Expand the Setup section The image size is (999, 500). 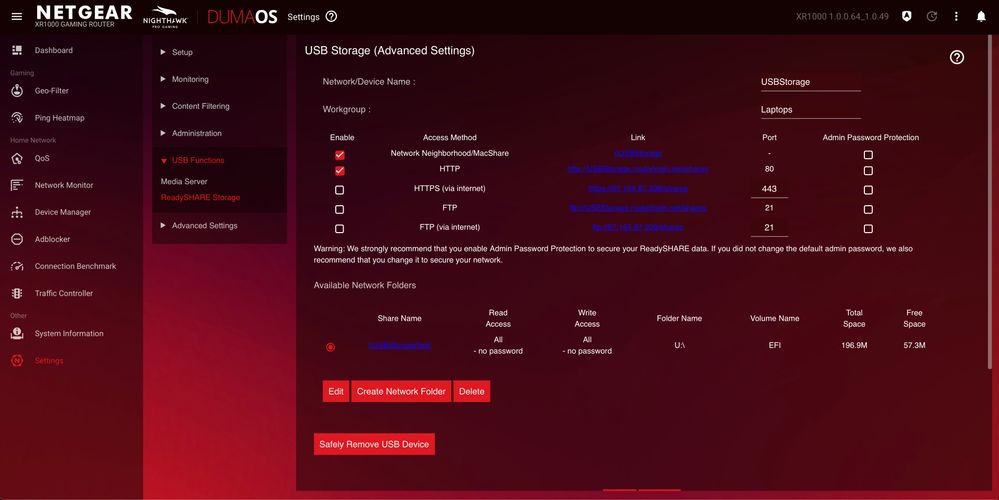(x=182, y=52)
